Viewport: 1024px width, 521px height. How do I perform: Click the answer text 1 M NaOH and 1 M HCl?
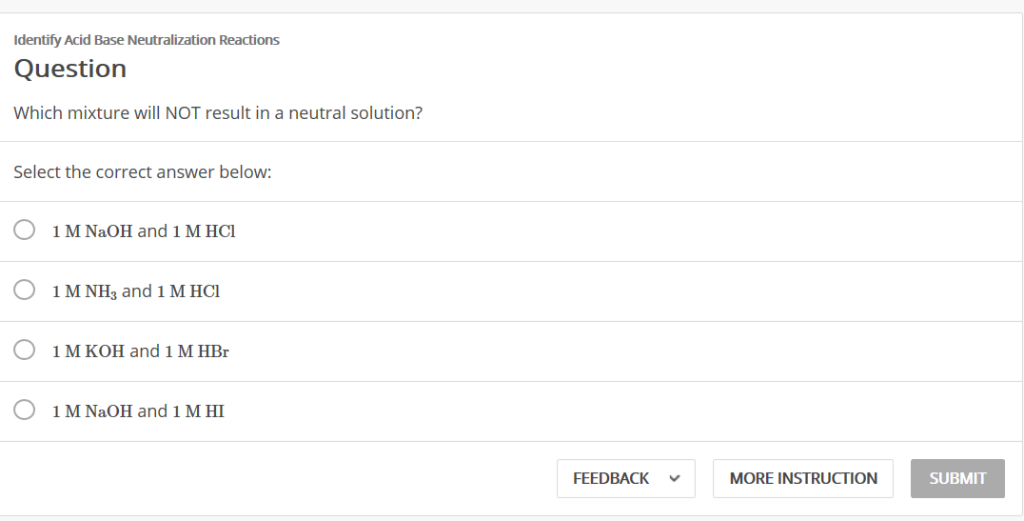[144, 231]
